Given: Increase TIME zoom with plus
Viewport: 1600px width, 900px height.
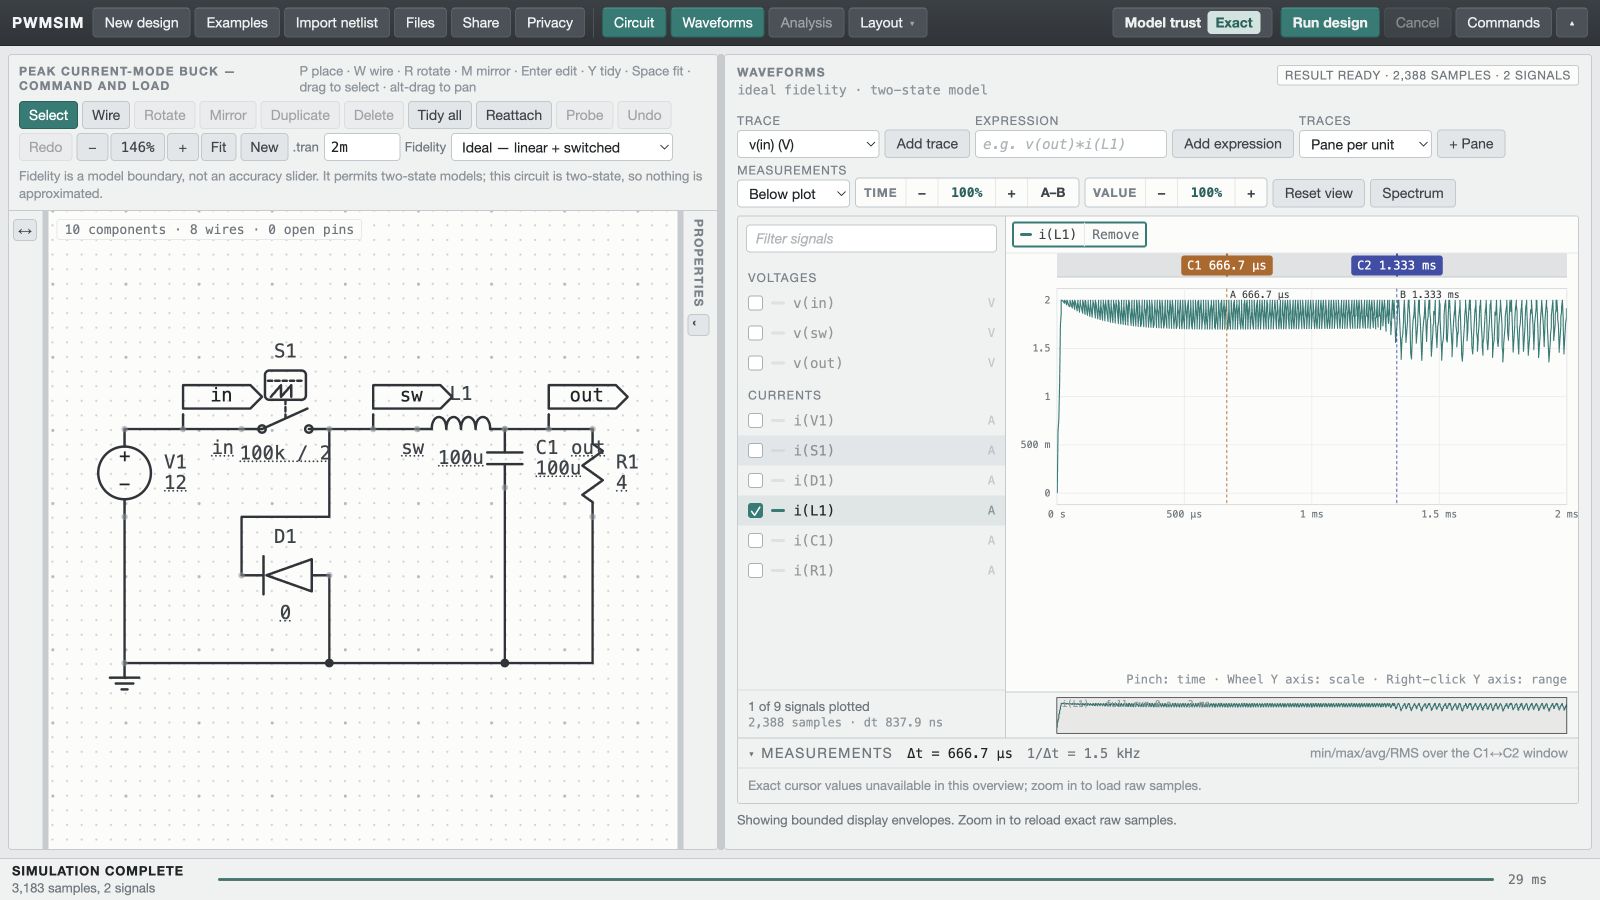Looking at the screenshot, I should [1011, 193].
